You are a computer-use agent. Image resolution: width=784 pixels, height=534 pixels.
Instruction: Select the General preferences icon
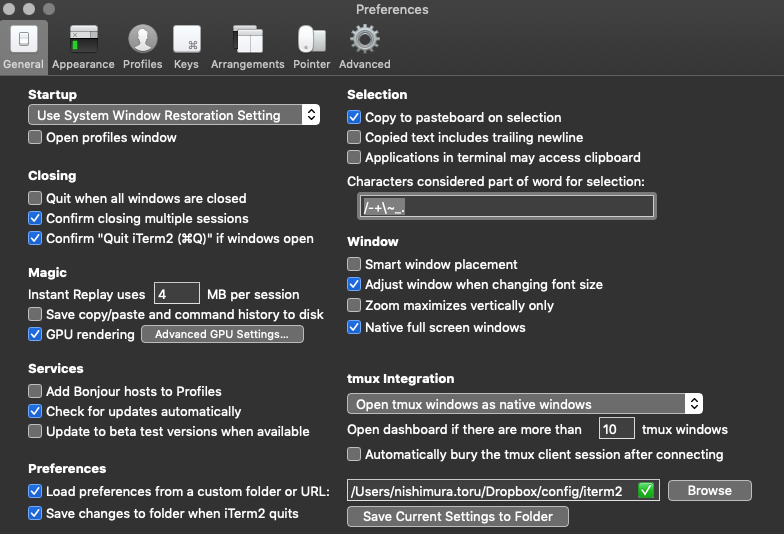tap(23, 40)
